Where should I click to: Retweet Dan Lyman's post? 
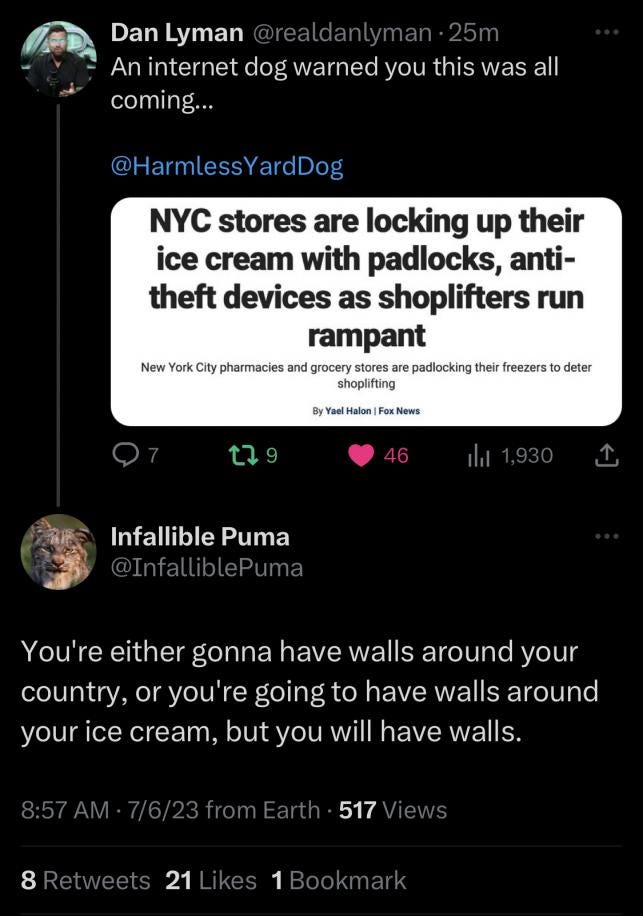242,456
